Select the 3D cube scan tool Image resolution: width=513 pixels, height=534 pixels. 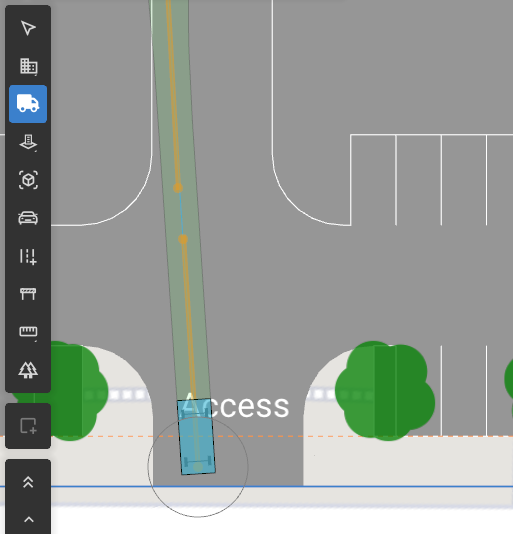tap(28, 180)
